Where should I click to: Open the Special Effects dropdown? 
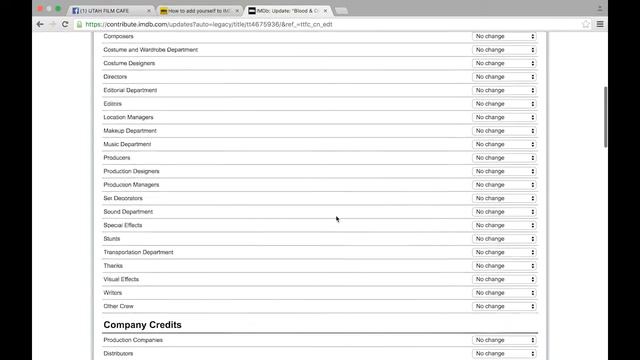click(x=504, y=225)
